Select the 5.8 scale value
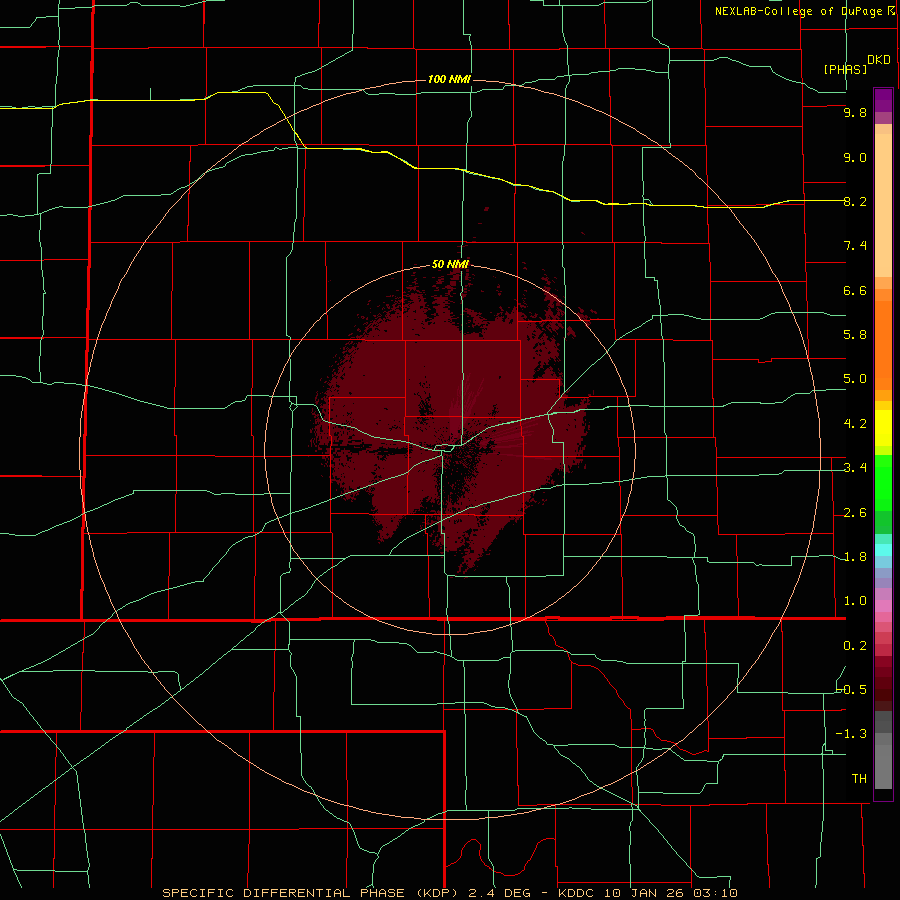 pos(855,335)
